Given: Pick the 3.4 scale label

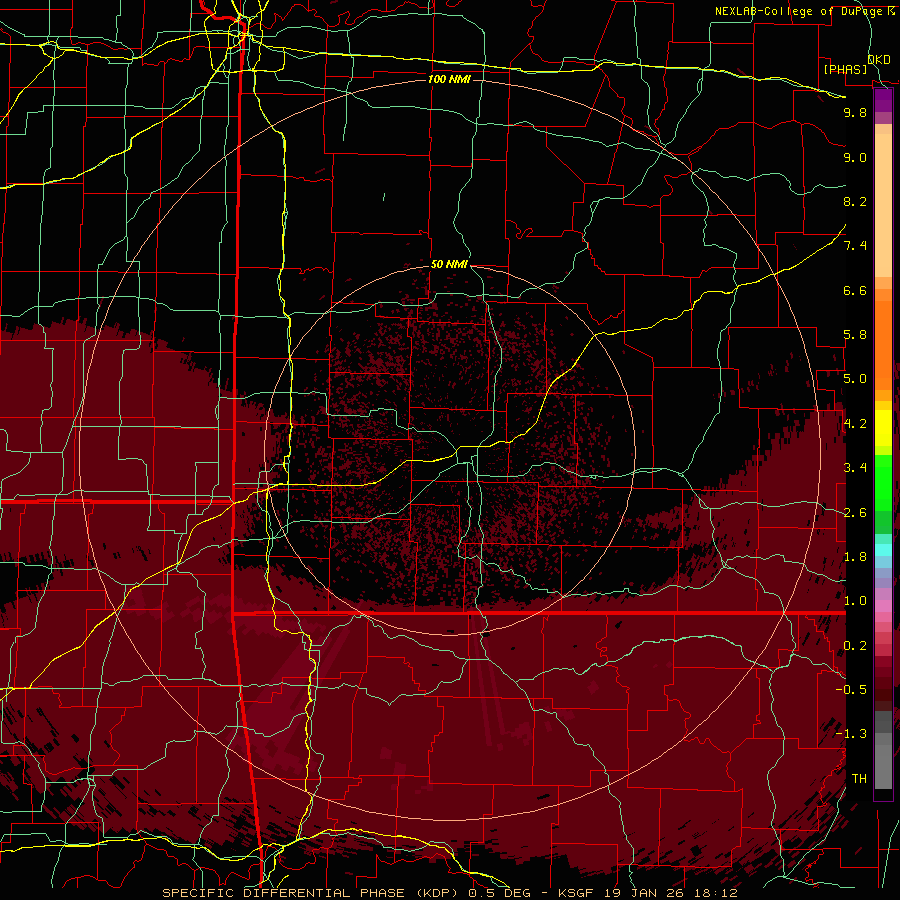Looking at the screenshot, I should pos(855,468).
